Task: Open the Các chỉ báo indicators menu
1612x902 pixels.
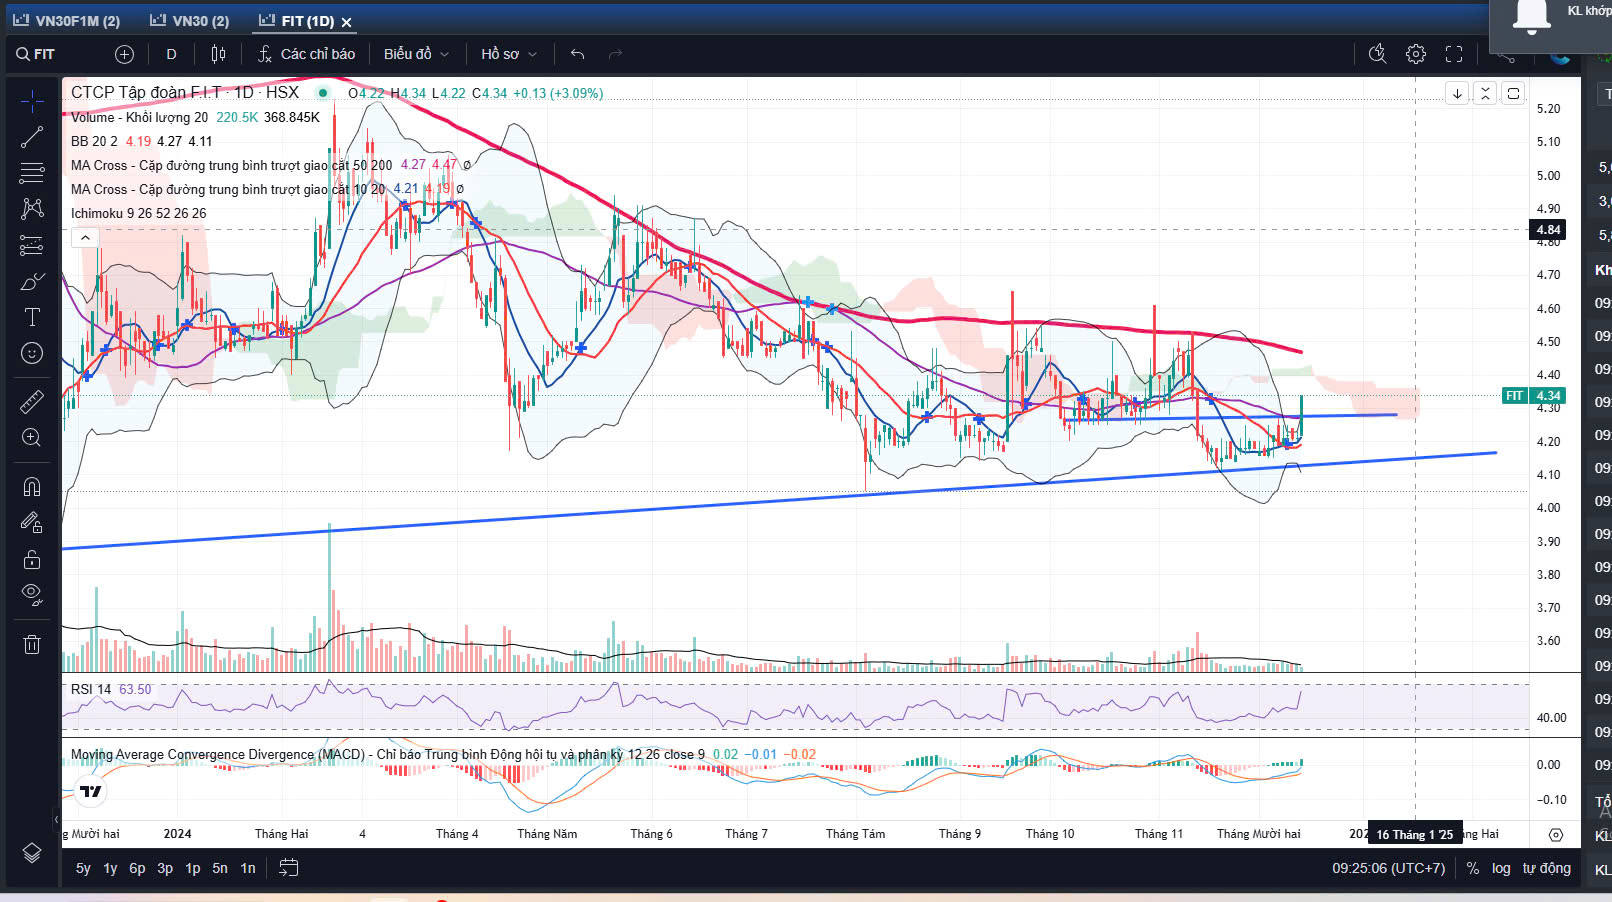Action: tap(306, 54)
